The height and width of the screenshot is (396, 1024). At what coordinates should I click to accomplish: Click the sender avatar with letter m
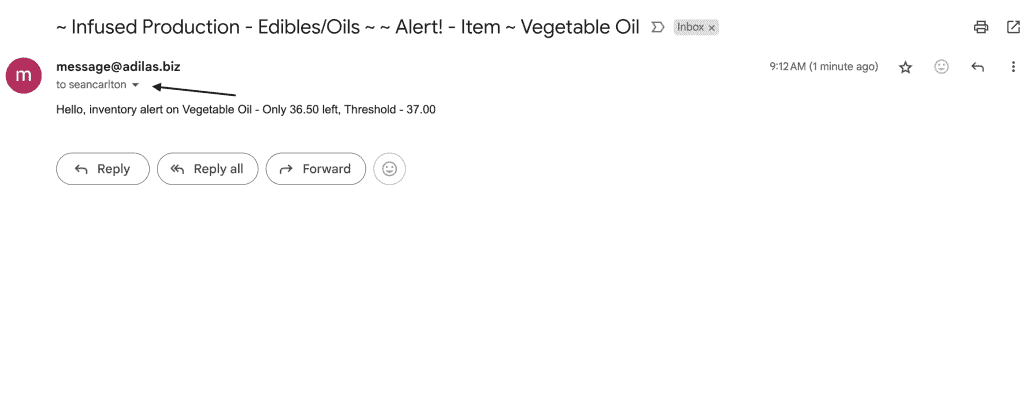tap(24, 75)
